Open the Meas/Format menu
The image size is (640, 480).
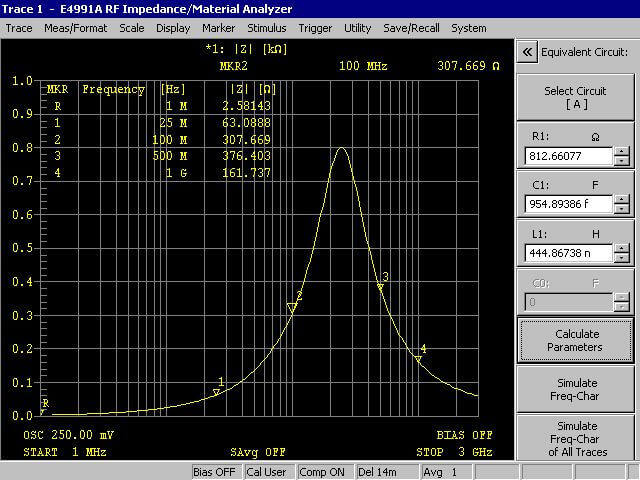(76, 28)
